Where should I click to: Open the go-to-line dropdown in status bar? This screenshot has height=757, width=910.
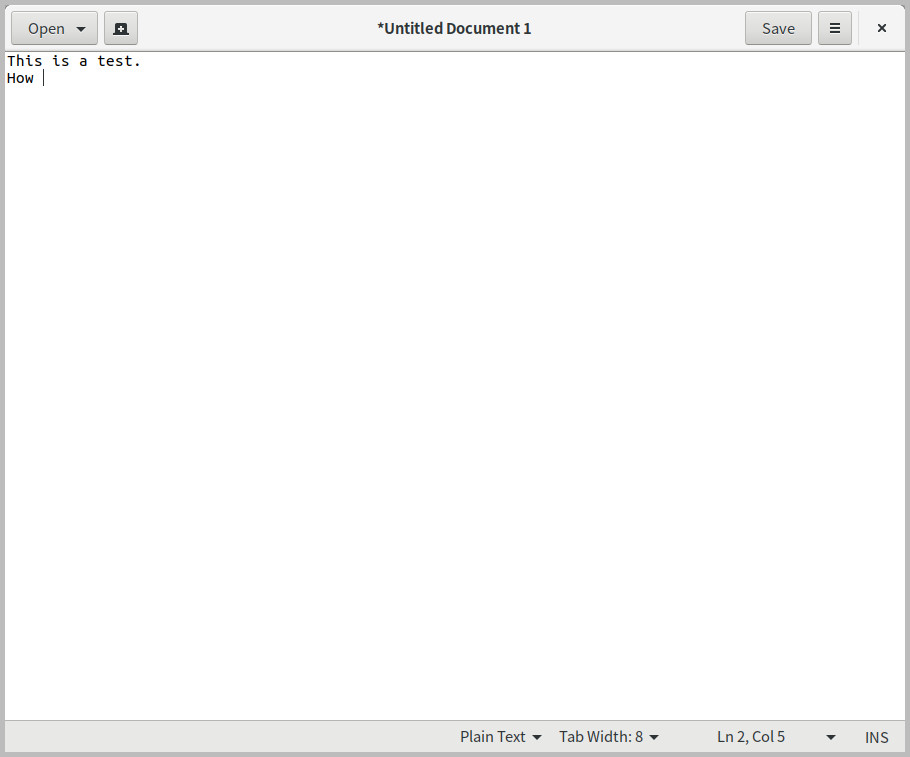[830, 737]
